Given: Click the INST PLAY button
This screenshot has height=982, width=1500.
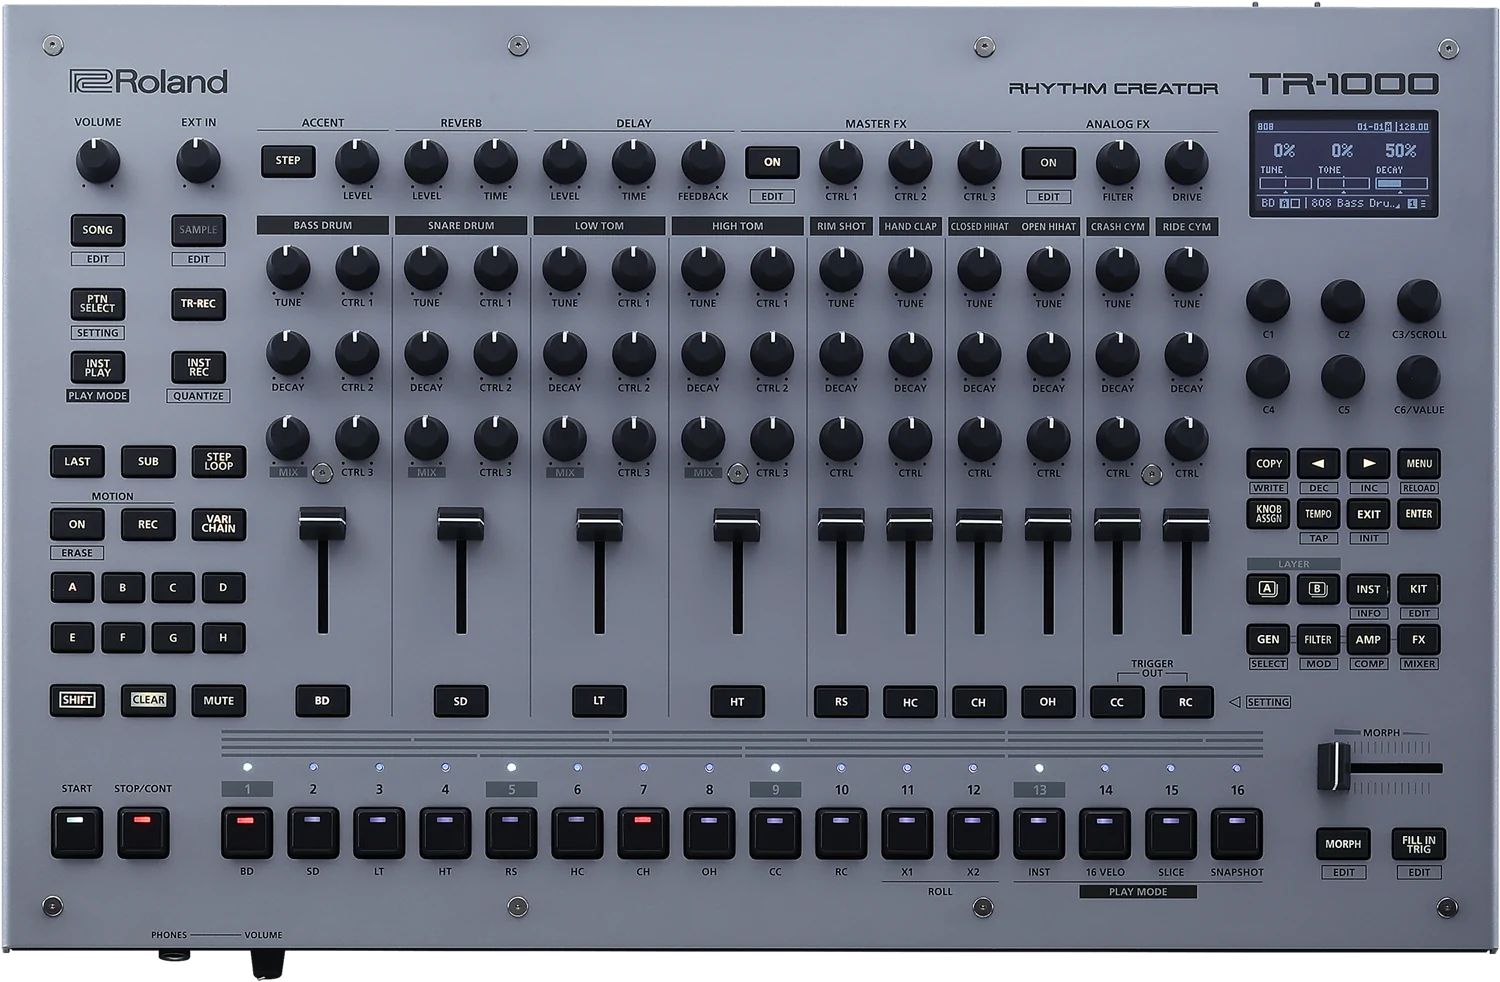Looking at the screenshot, I should point(97,367).
